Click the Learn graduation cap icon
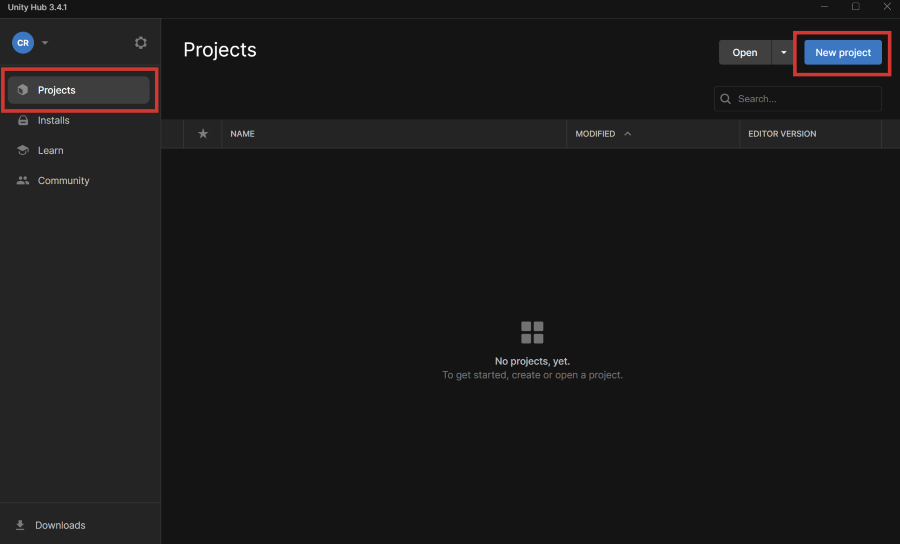Viewport: 900px width, 544px height. point(23,150)
